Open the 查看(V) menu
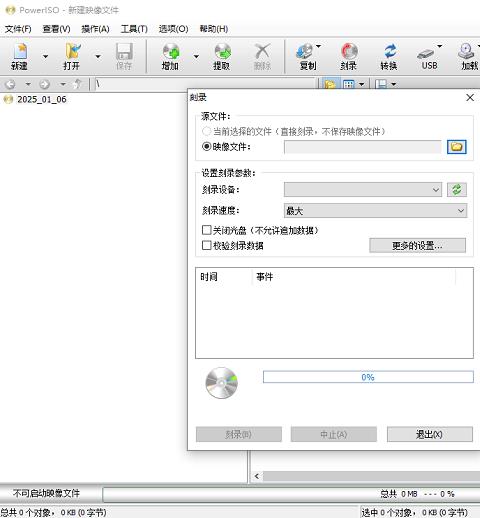 (56, 29)
